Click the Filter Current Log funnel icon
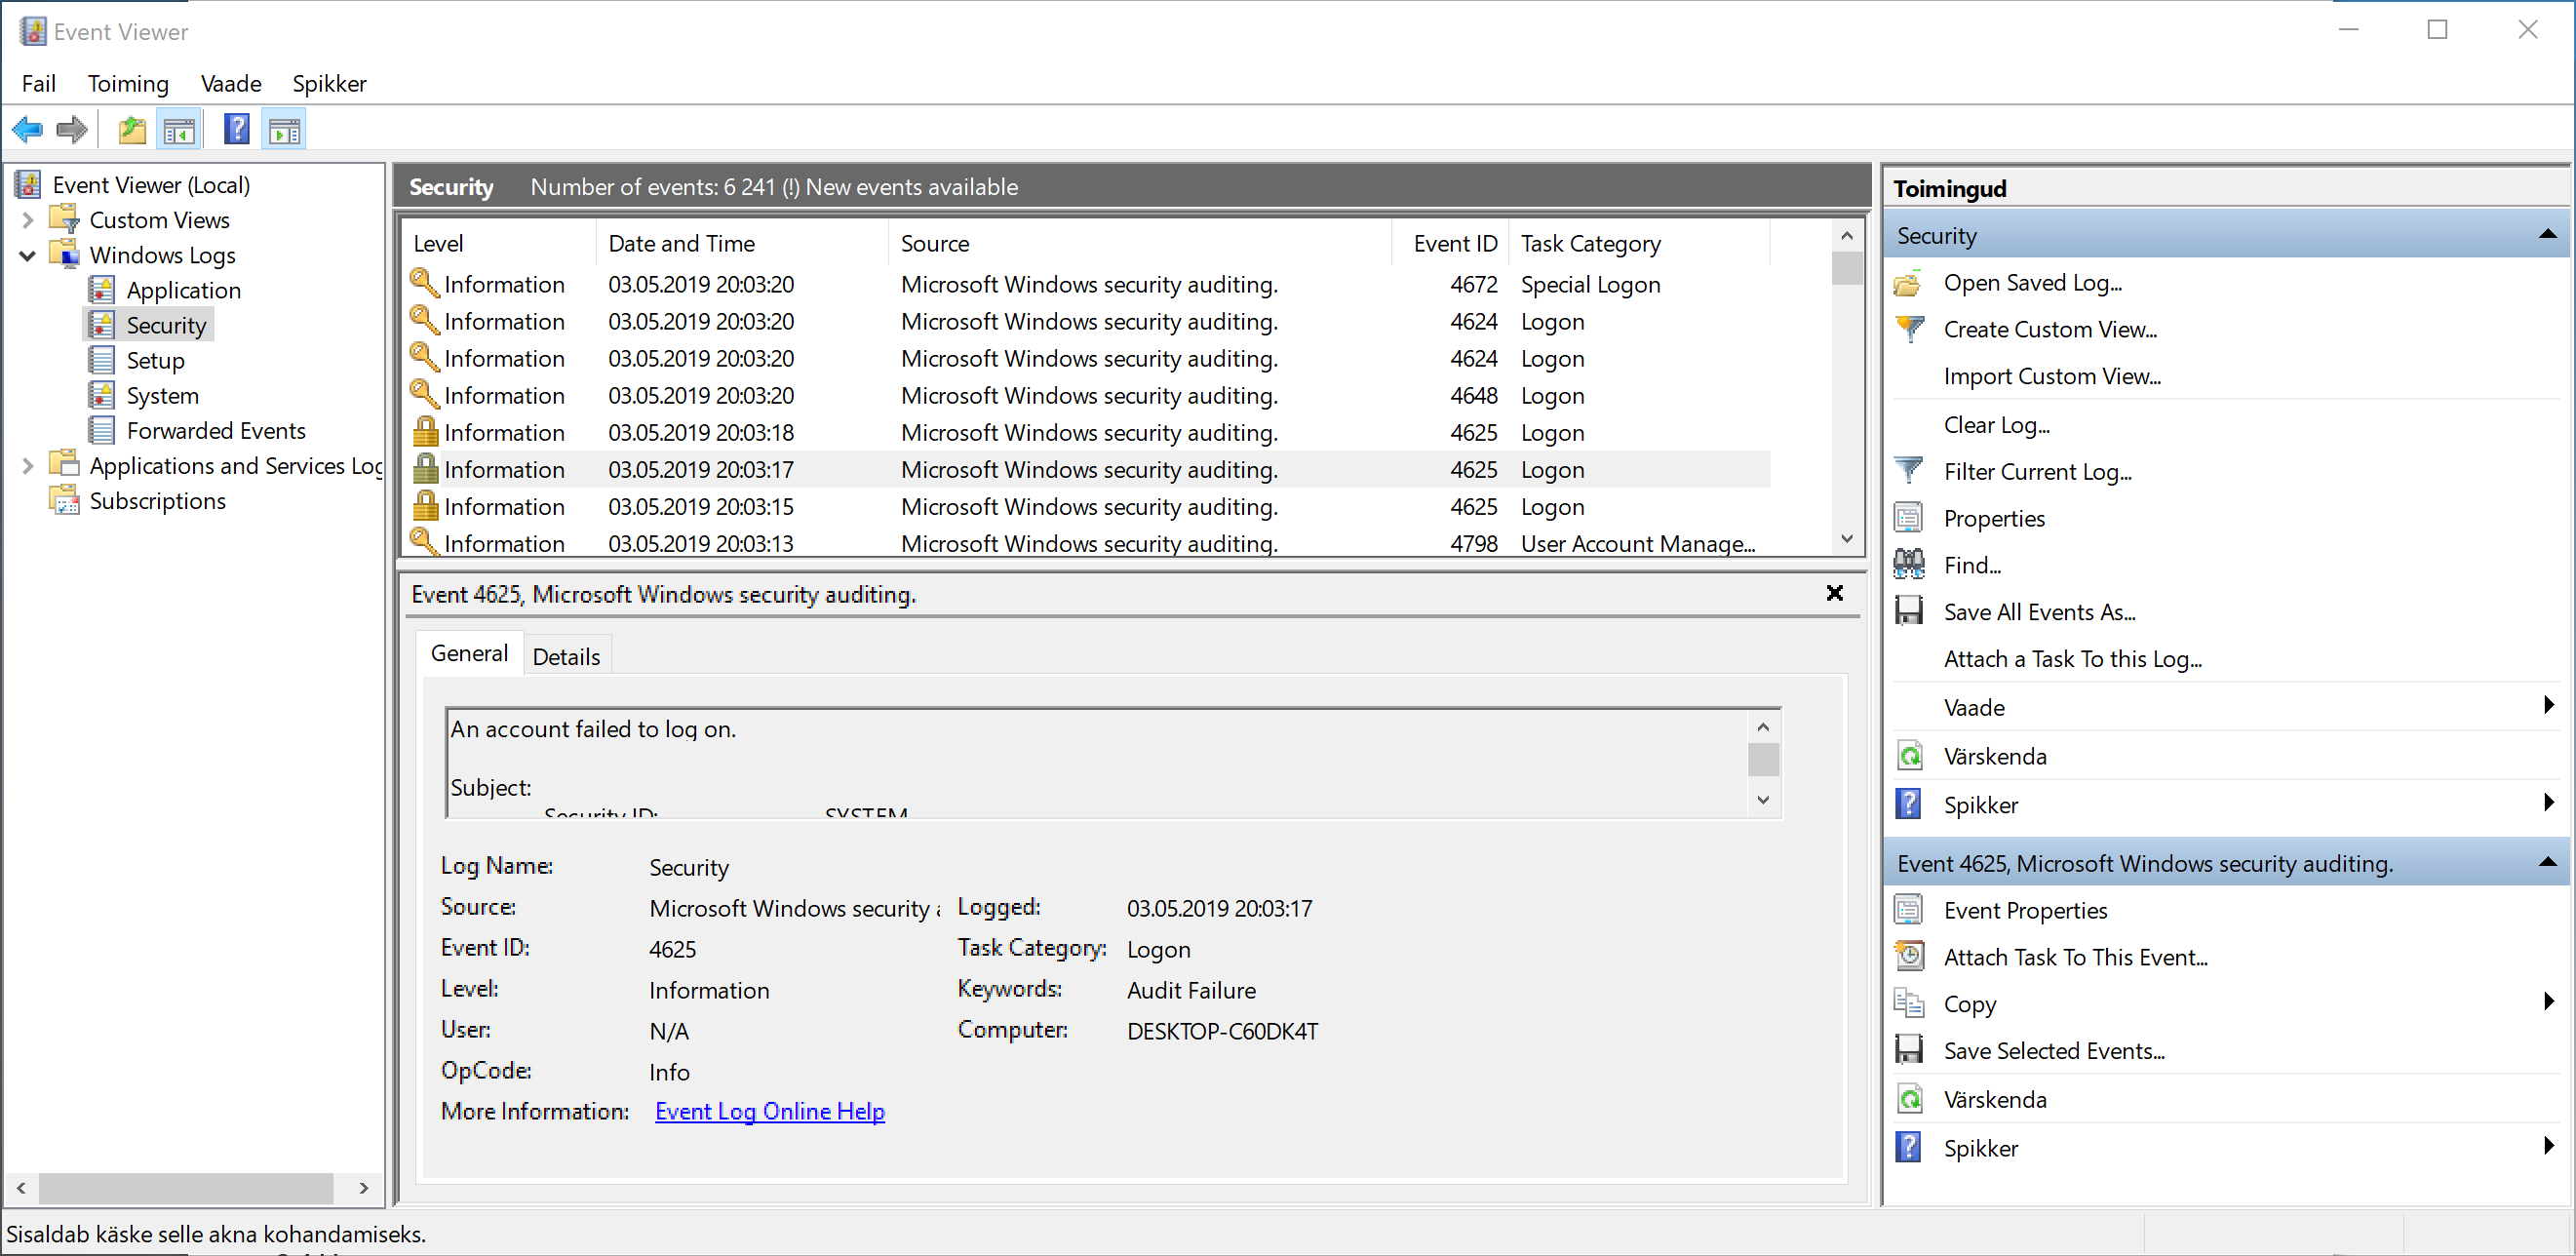Screen dimensions: 2576x1256 point(1908,471)
